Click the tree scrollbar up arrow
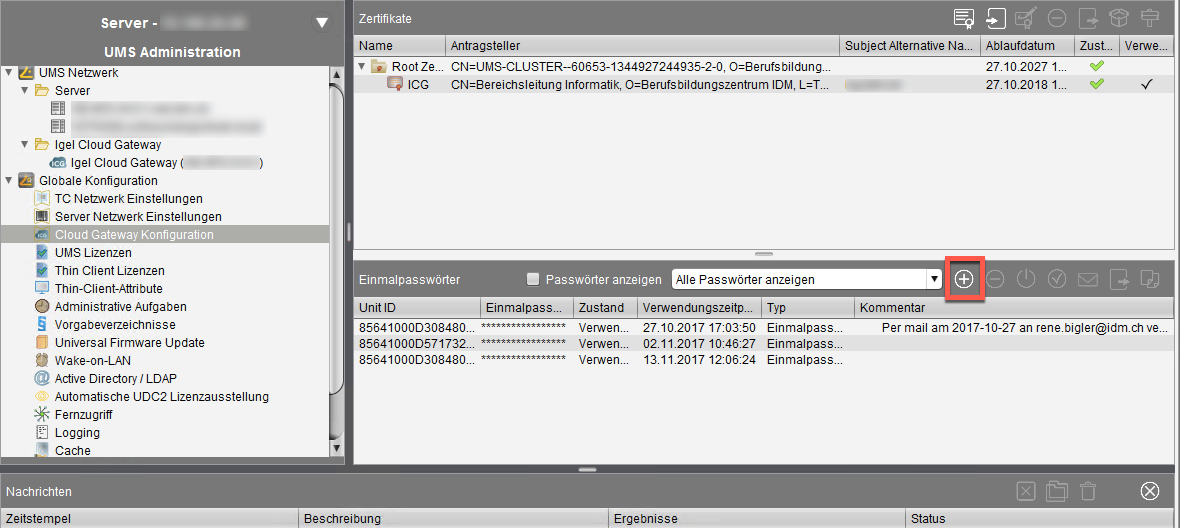This screenshot has height=528, width=1180. (336, 73)
